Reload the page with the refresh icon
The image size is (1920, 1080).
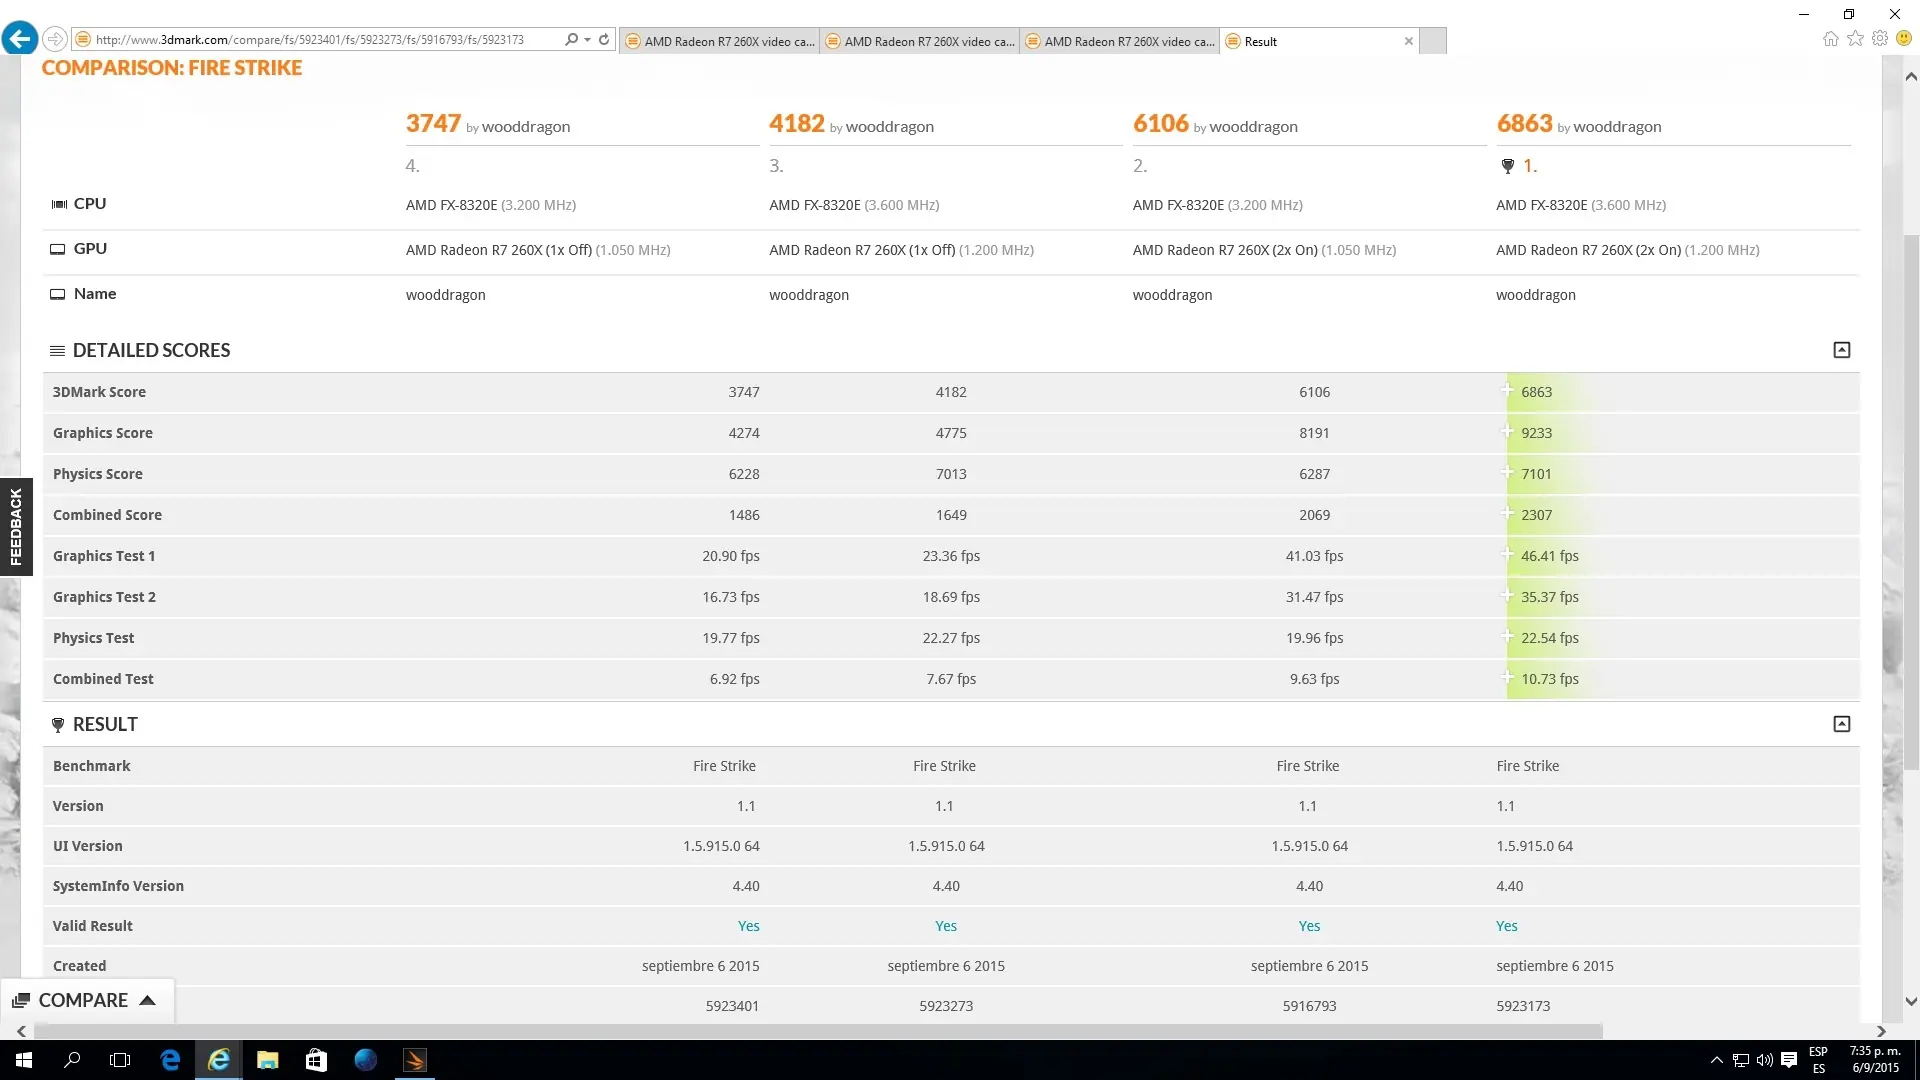click(x=604, y=40)
